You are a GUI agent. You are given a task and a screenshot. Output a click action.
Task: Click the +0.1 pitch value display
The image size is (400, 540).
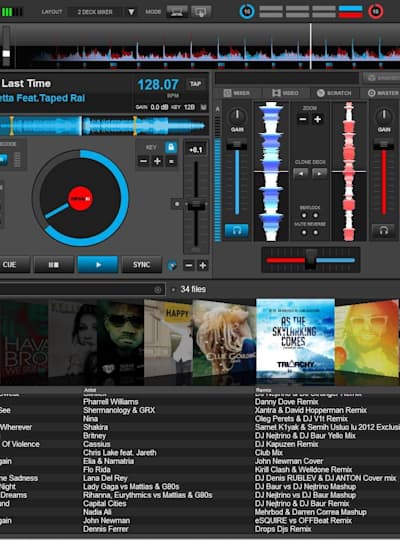[196, 149]
